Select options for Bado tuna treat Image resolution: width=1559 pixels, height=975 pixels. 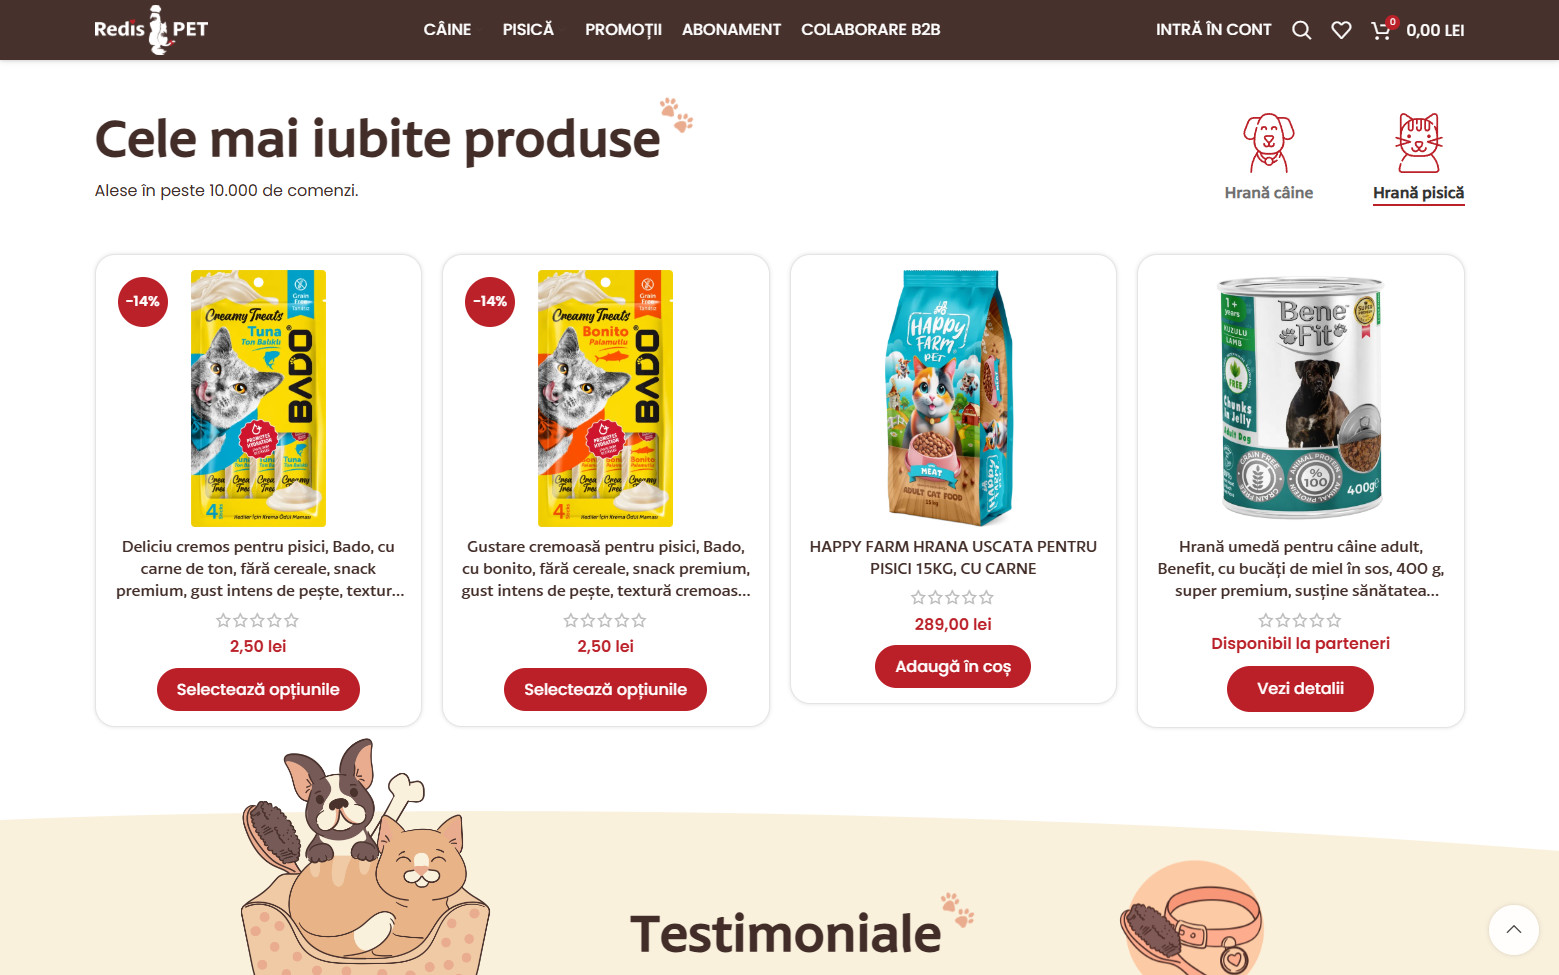258,690
